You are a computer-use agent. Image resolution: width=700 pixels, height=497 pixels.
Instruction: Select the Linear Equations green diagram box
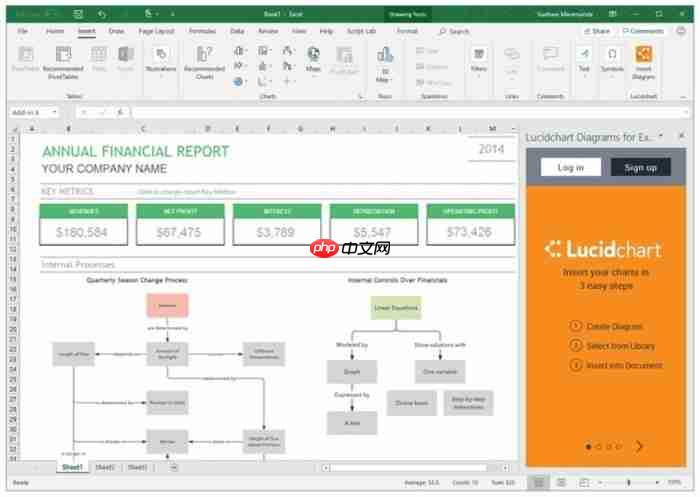click(396, 308)
